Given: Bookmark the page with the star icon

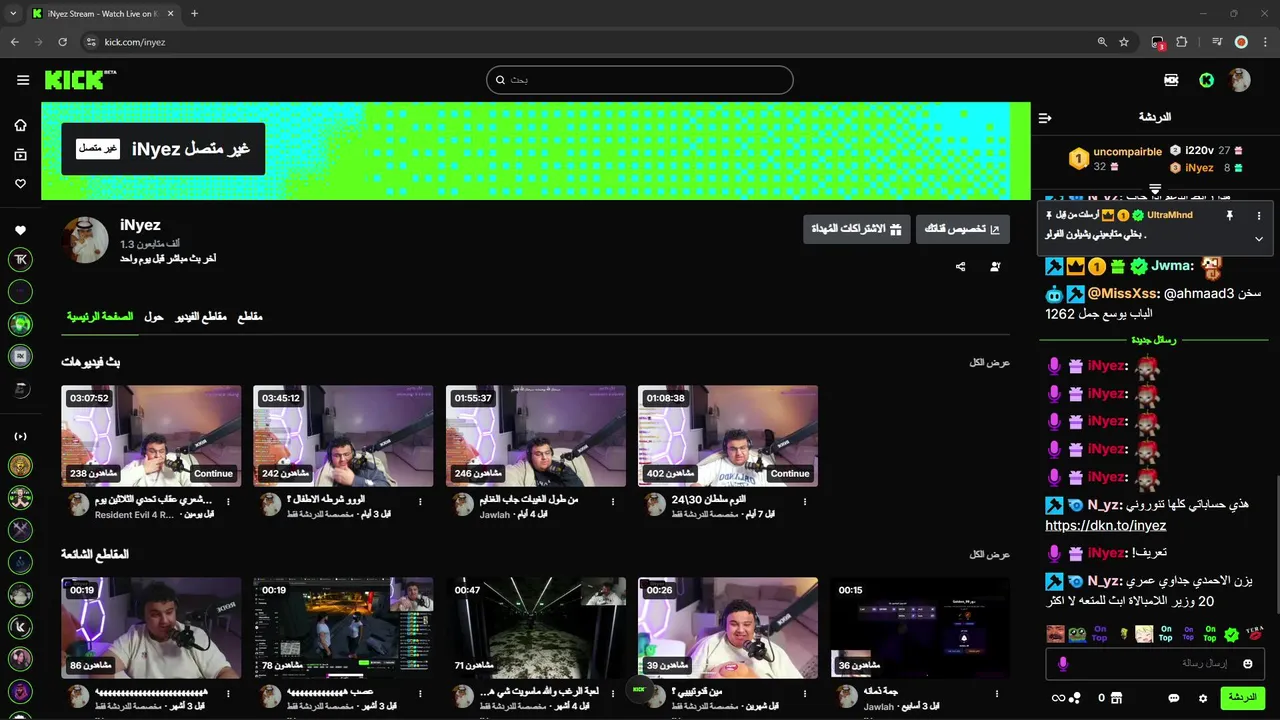Looking at the screenshot, I should 1124,42.
